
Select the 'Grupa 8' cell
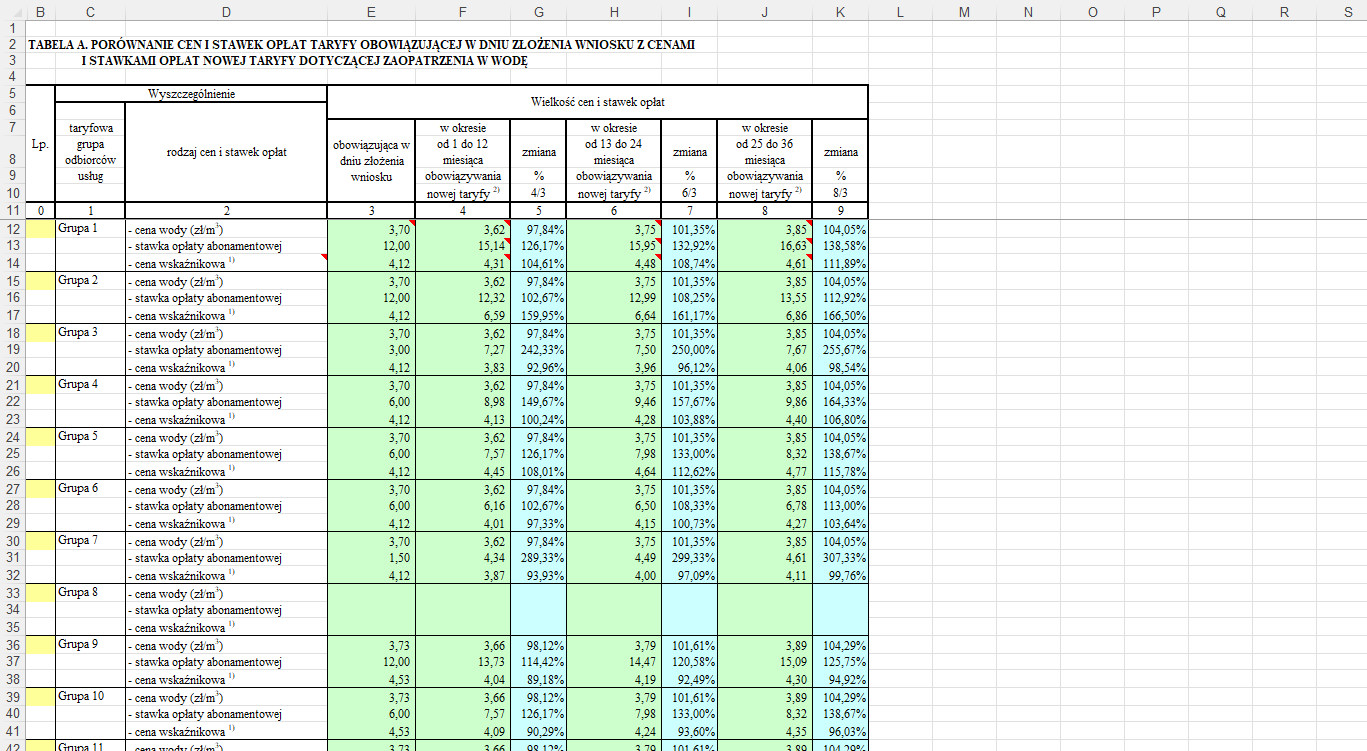(x=90, y=593)
